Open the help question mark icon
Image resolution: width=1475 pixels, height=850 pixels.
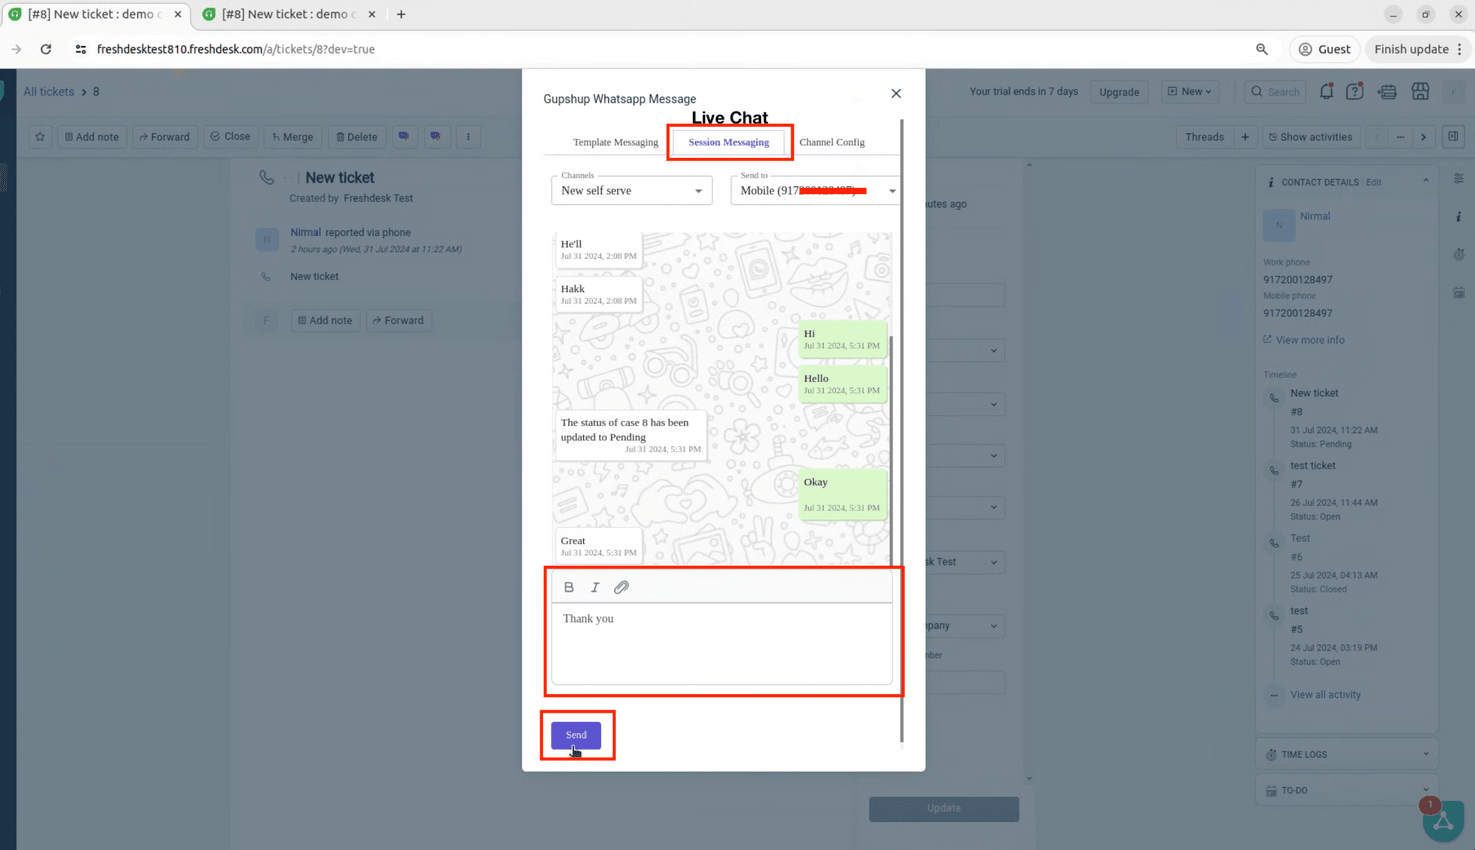click(1354, 91)
